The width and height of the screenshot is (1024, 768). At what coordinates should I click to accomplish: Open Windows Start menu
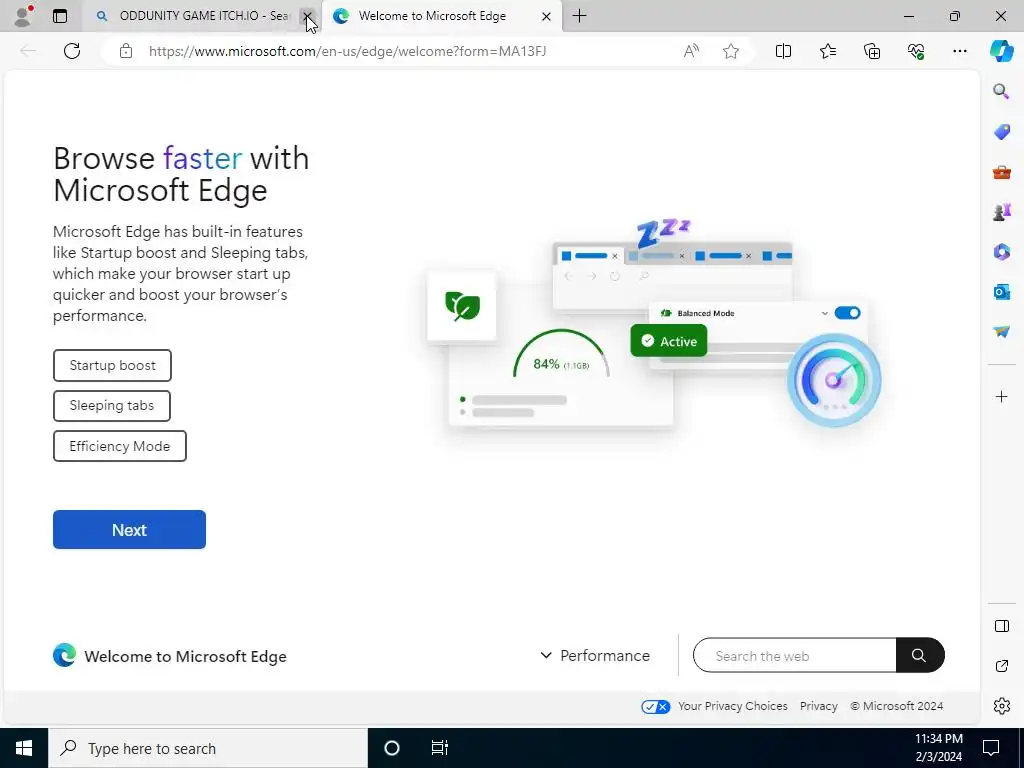pos(24,748)
